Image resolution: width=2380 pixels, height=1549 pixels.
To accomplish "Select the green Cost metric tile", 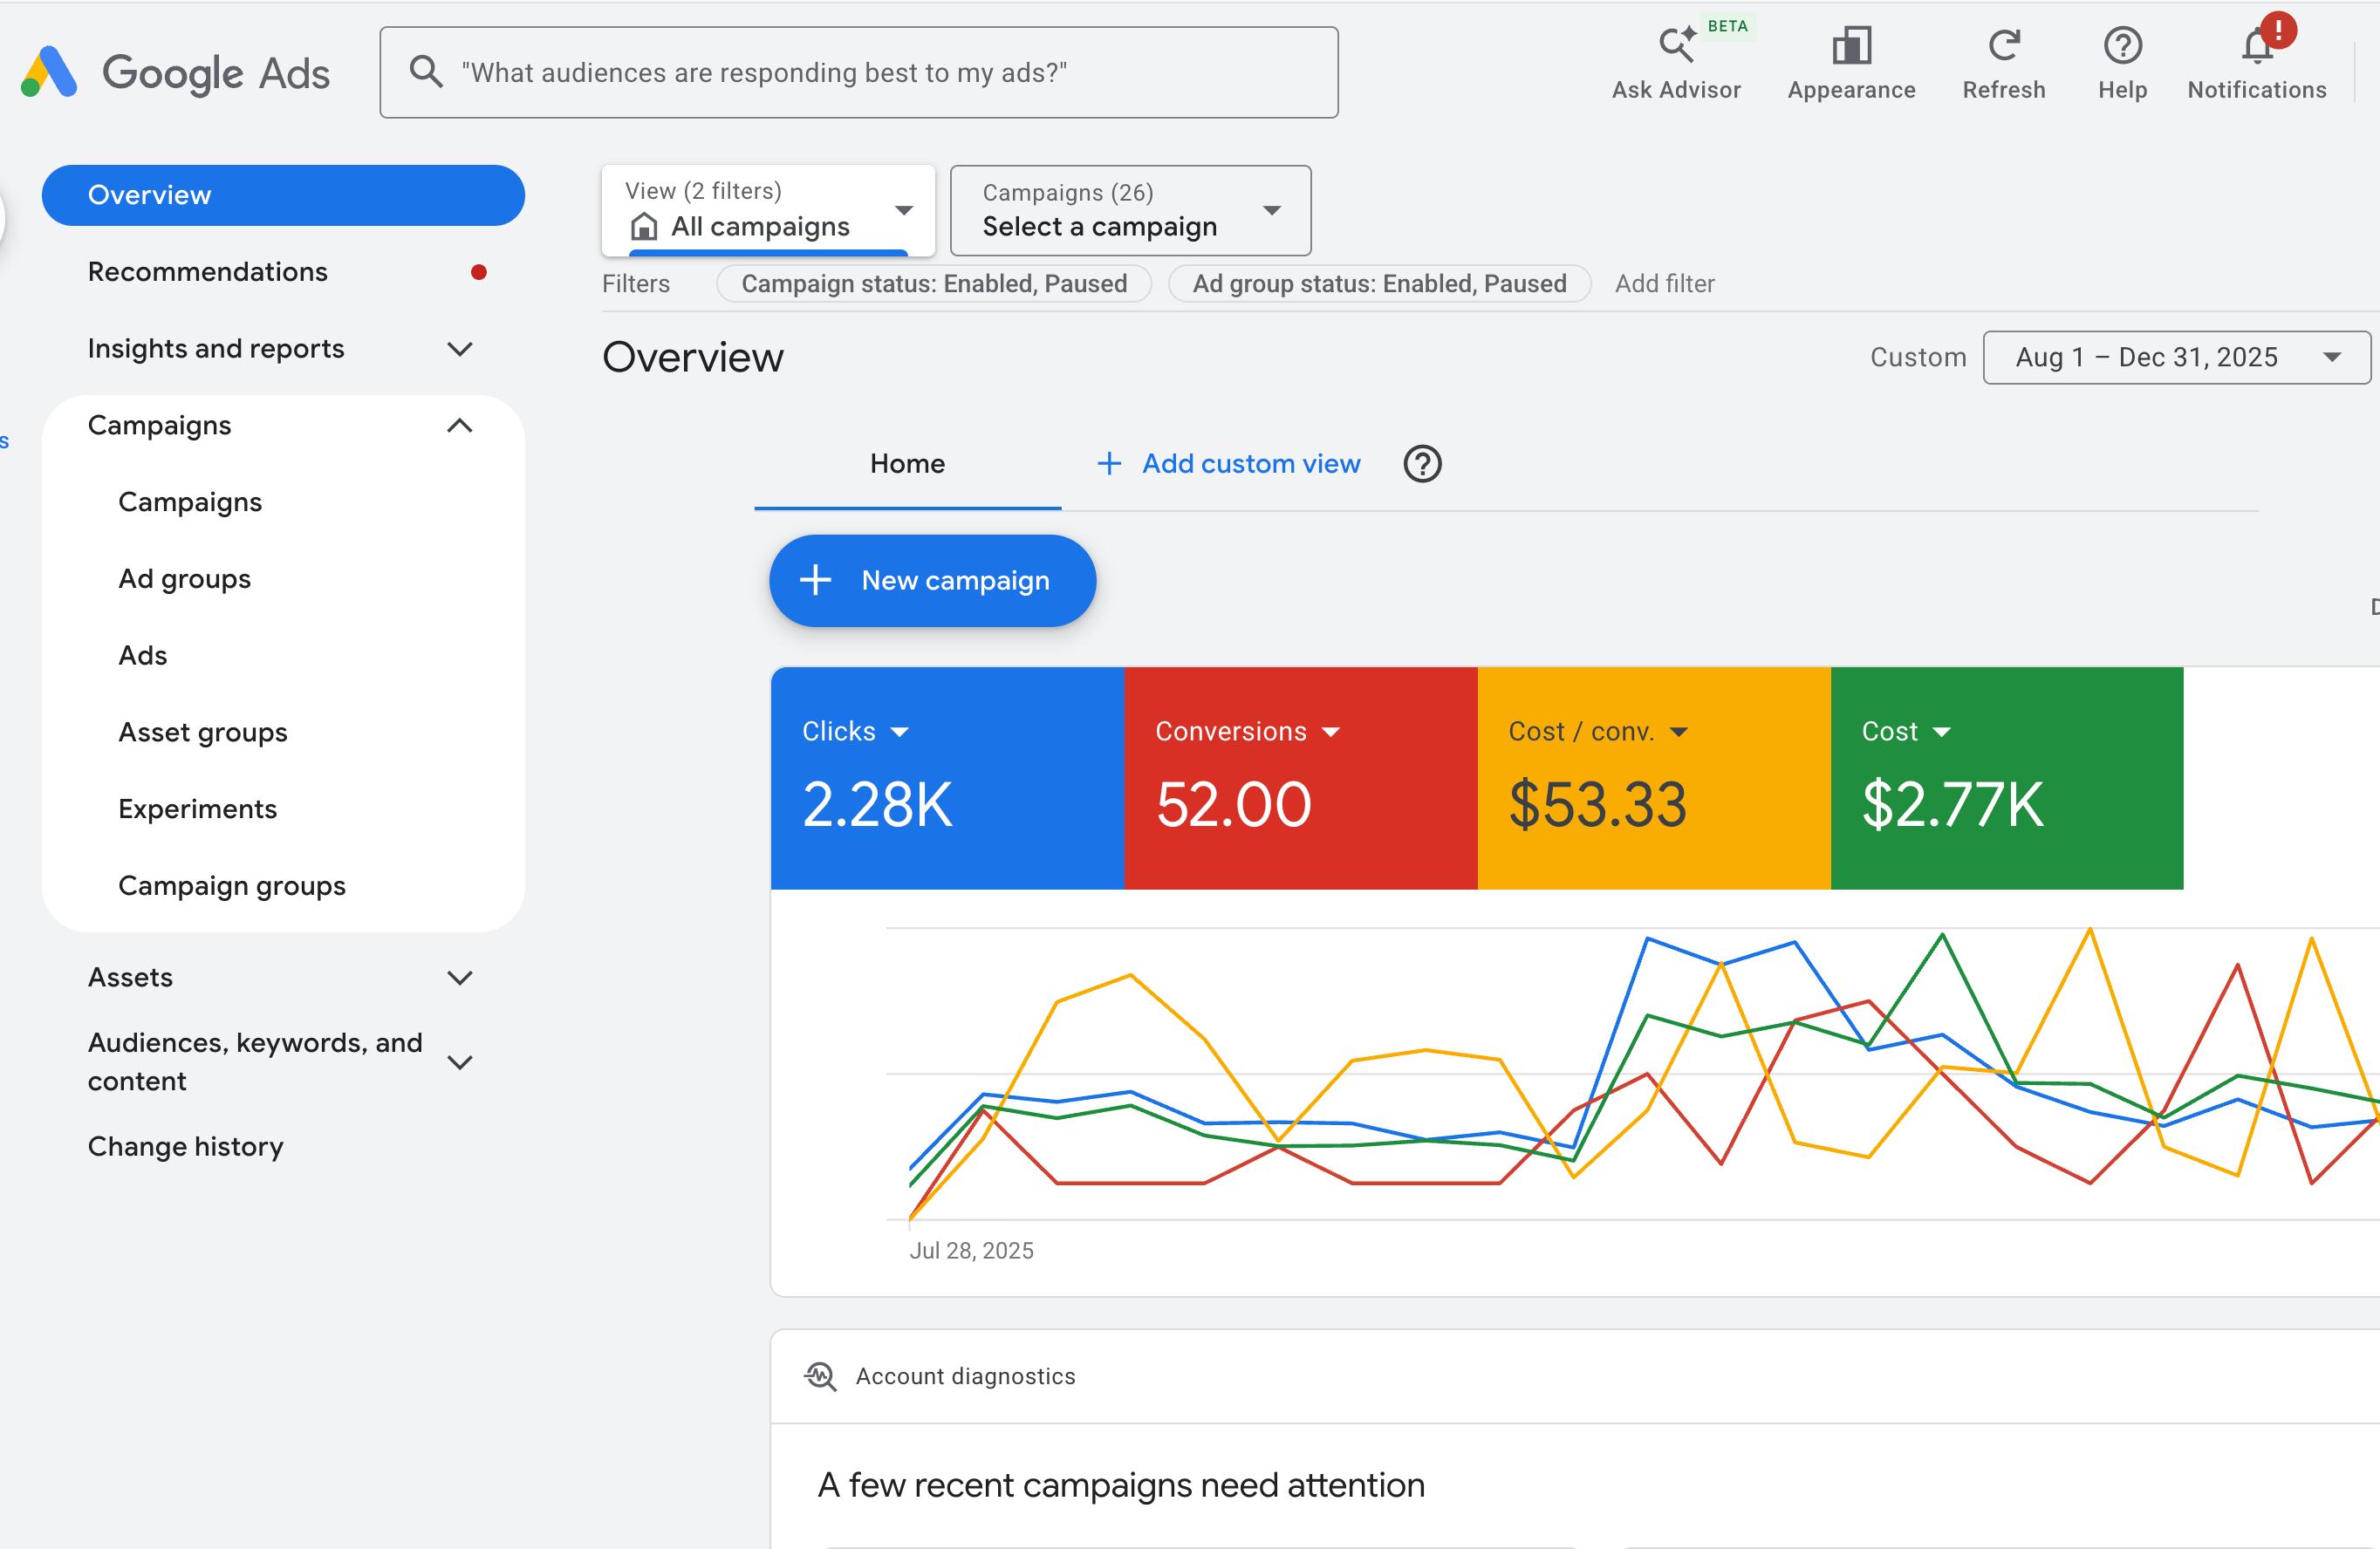I will coord(2006,778).
